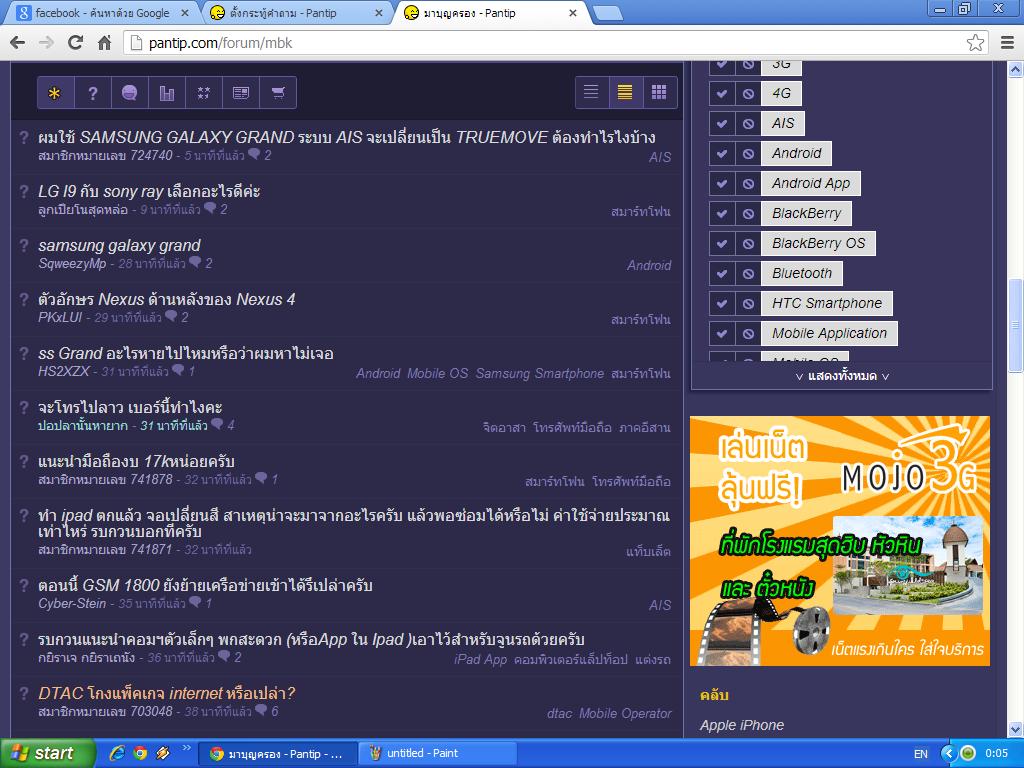Open untitled Paint taskbar item

tap(439, 753)
